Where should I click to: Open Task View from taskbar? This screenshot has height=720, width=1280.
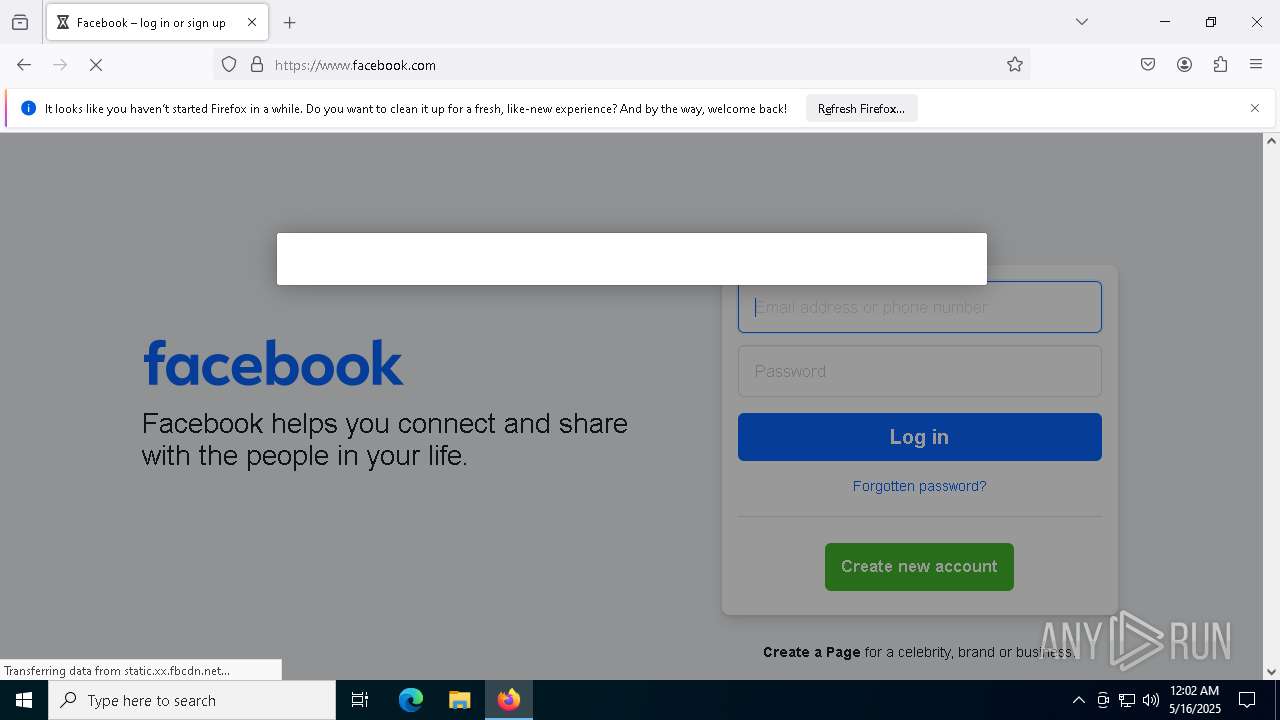point(360,700)
